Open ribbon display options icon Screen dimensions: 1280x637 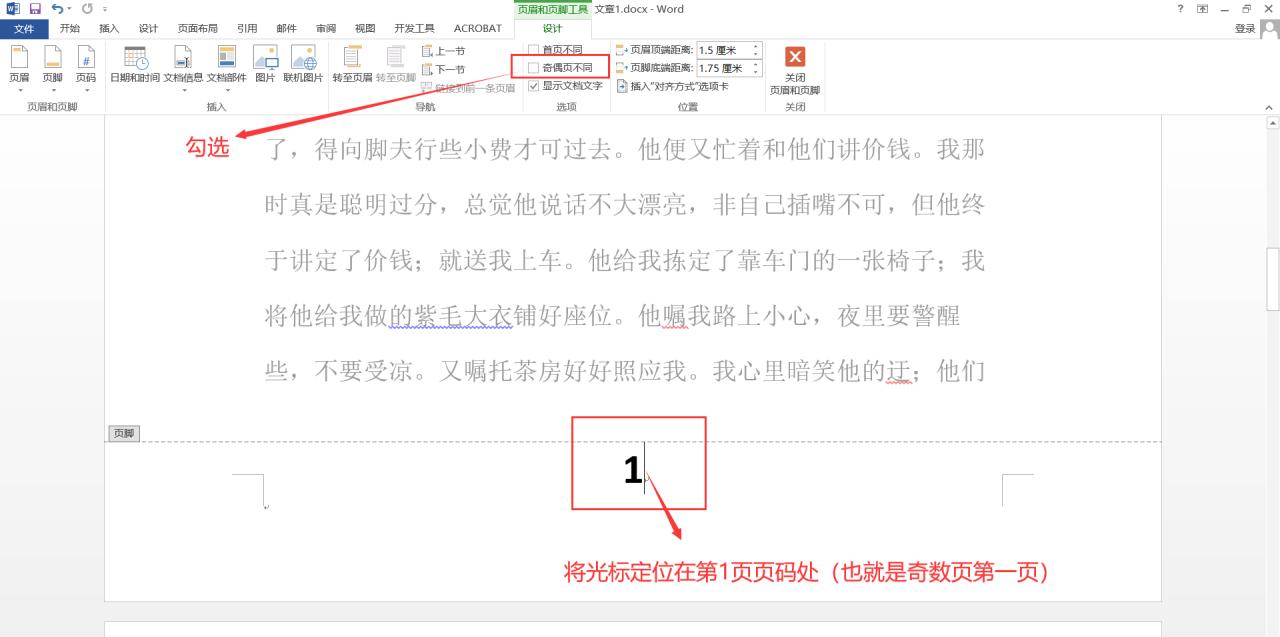click(1203, 8)
